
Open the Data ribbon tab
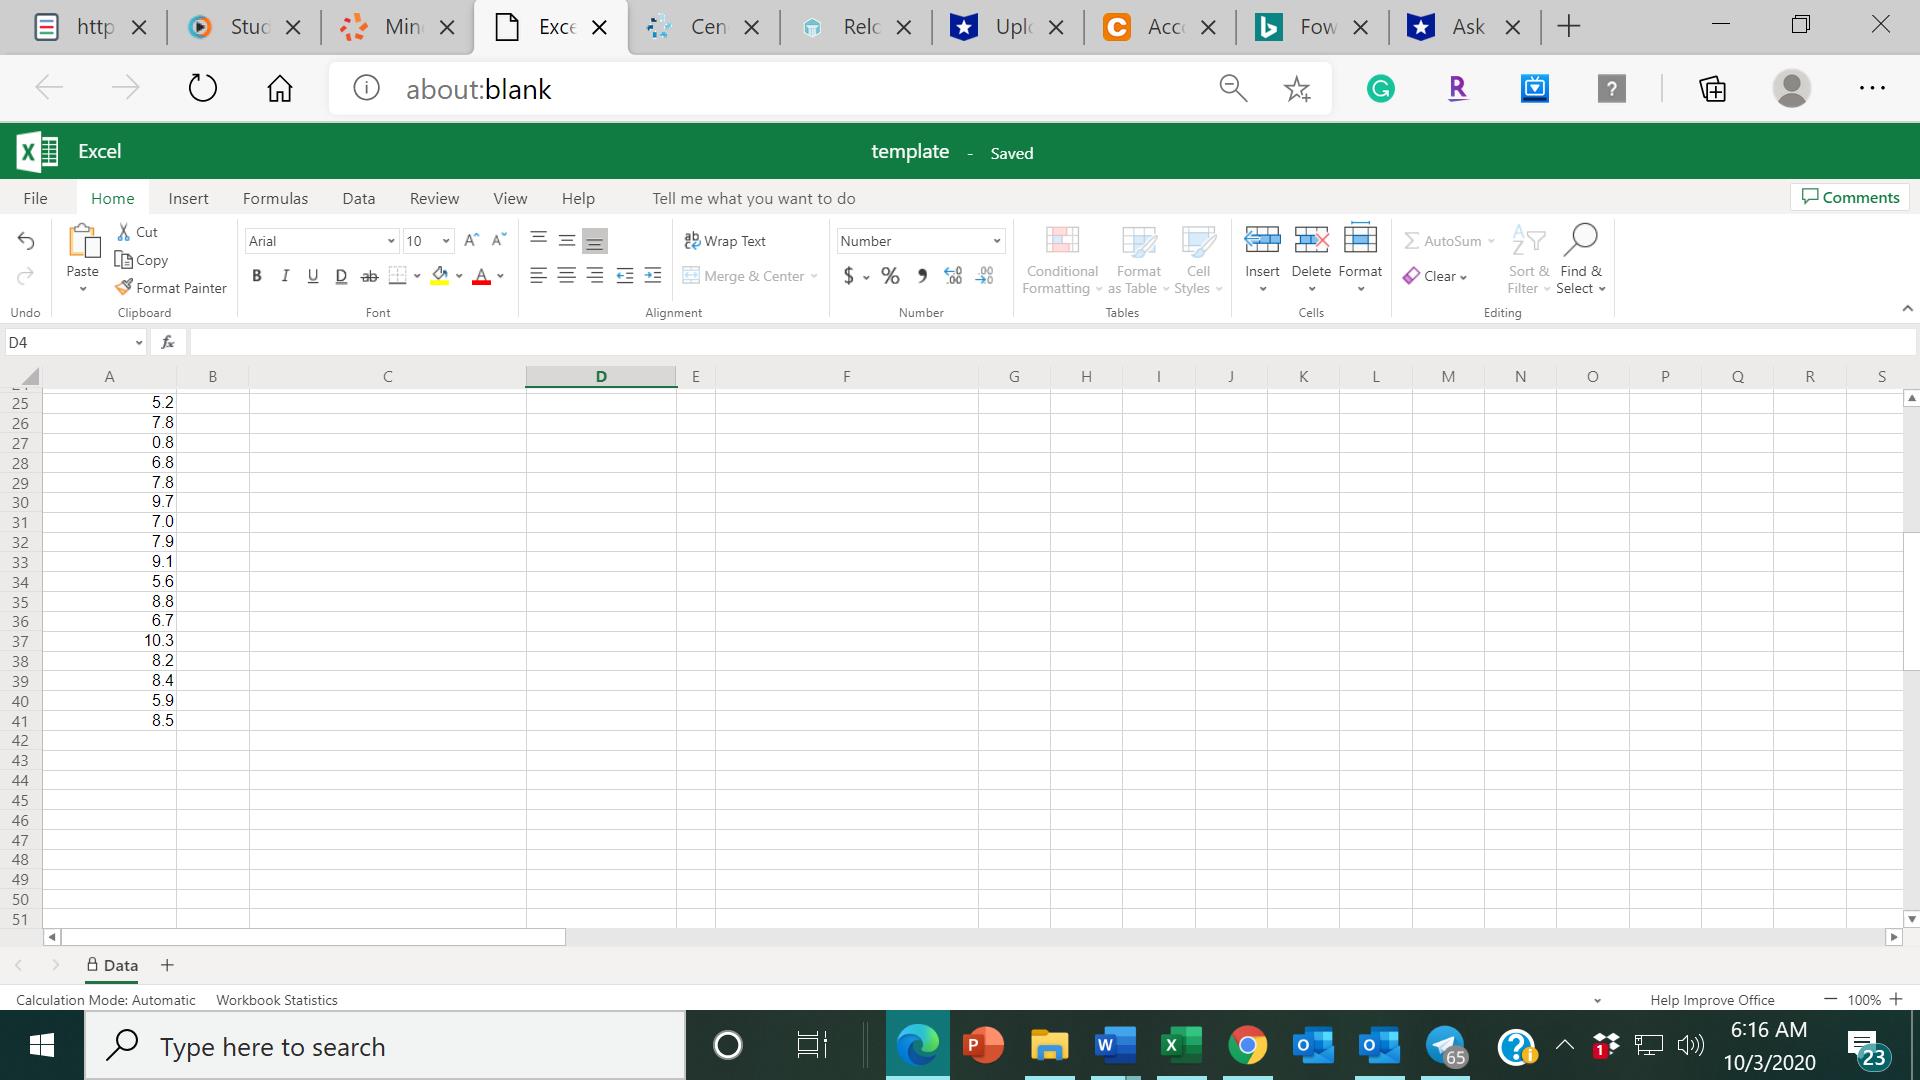pos(358,198)
